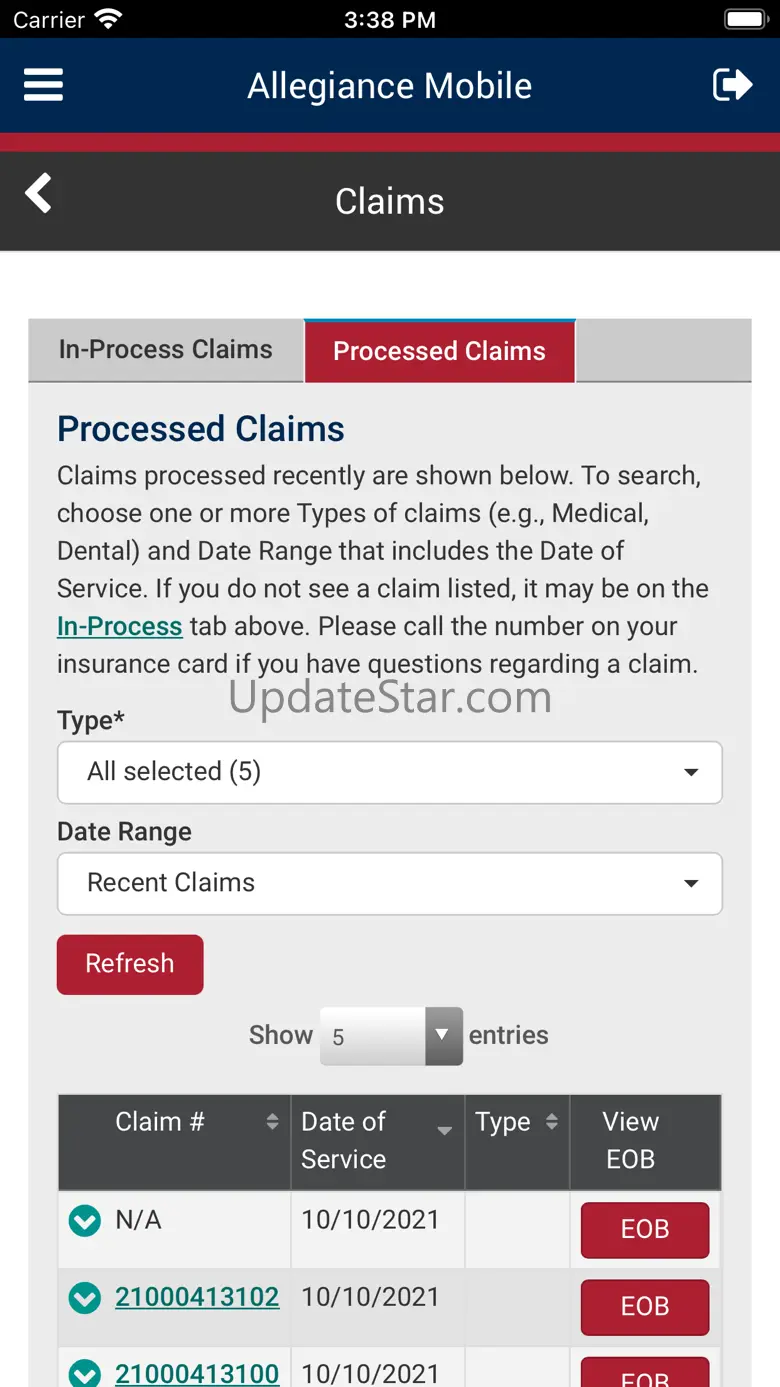Go back using the Claims back arrow
This screenshot has height=1387, width=780.
(x=39, y=194)
